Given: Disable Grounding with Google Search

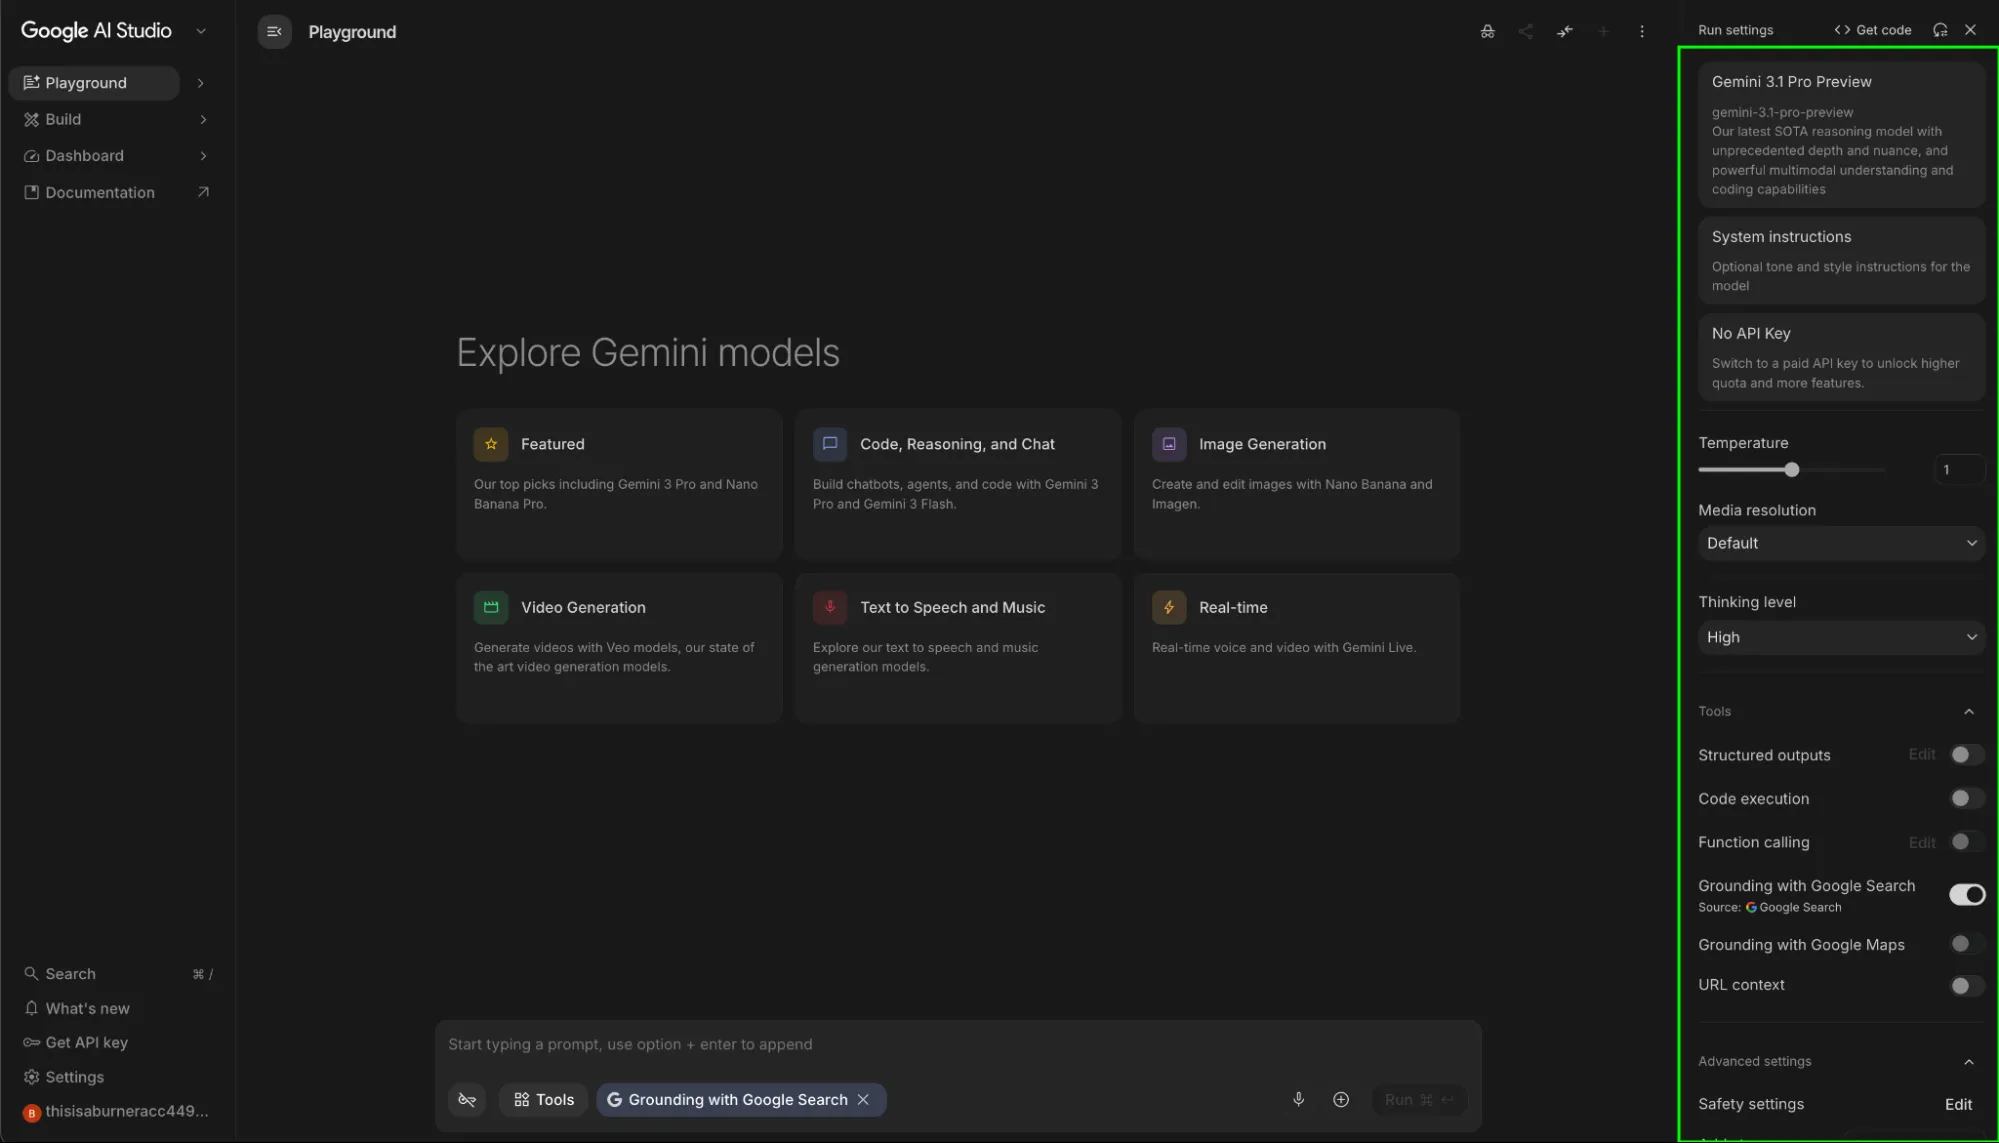Looking at the screenshot, I should [1966, 894].
